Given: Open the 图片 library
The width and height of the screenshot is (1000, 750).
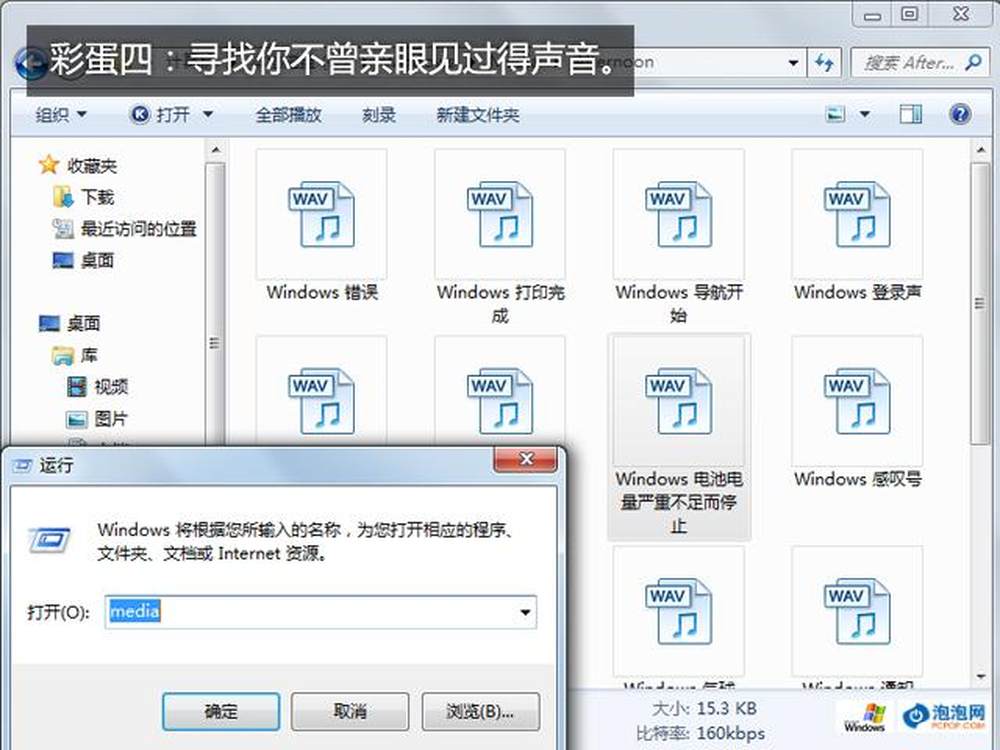Looking at the screenshot, I should pos(98,418).
